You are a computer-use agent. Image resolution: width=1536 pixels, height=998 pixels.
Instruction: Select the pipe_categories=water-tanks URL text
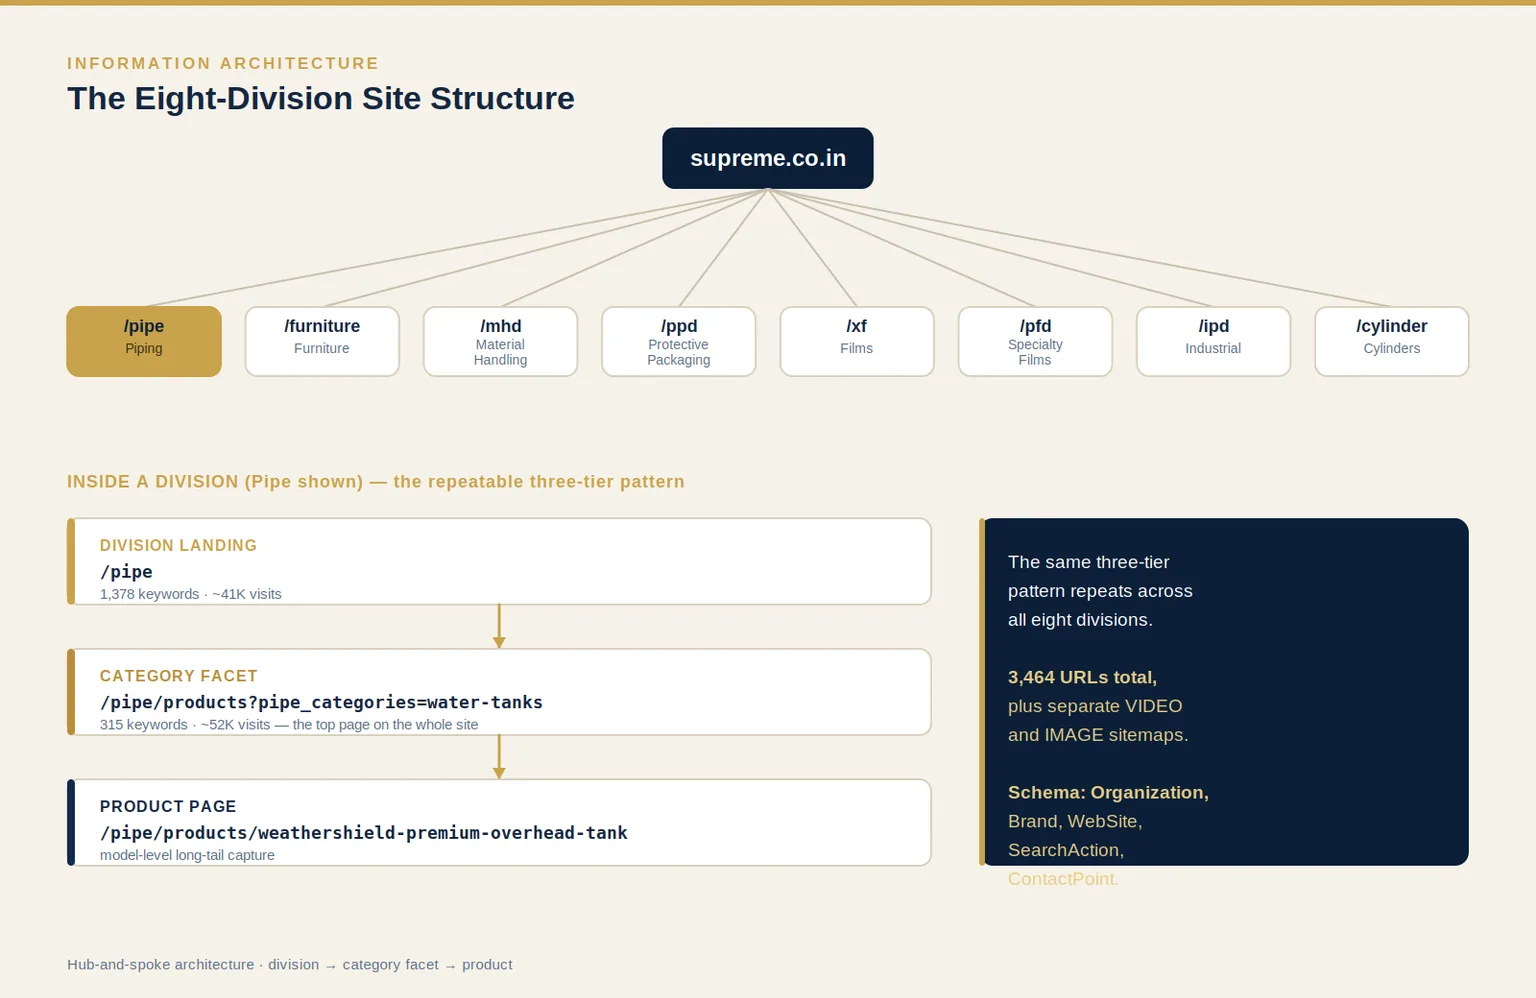coord(321,702)
